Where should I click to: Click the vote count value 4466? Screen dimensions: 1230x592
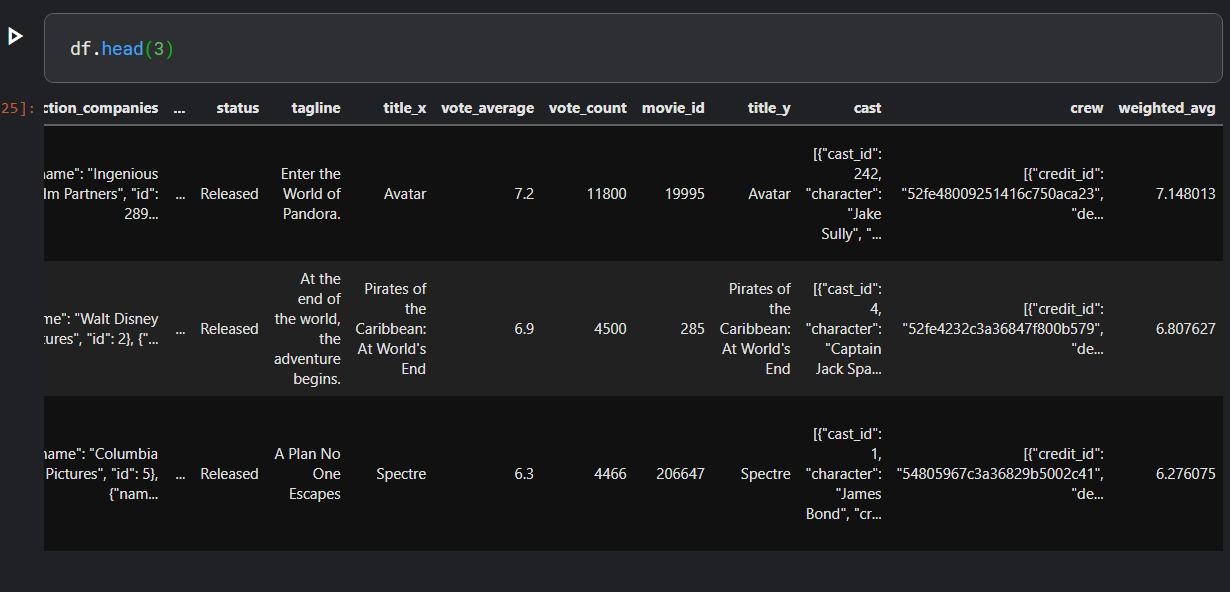click(x=611, y=474)
